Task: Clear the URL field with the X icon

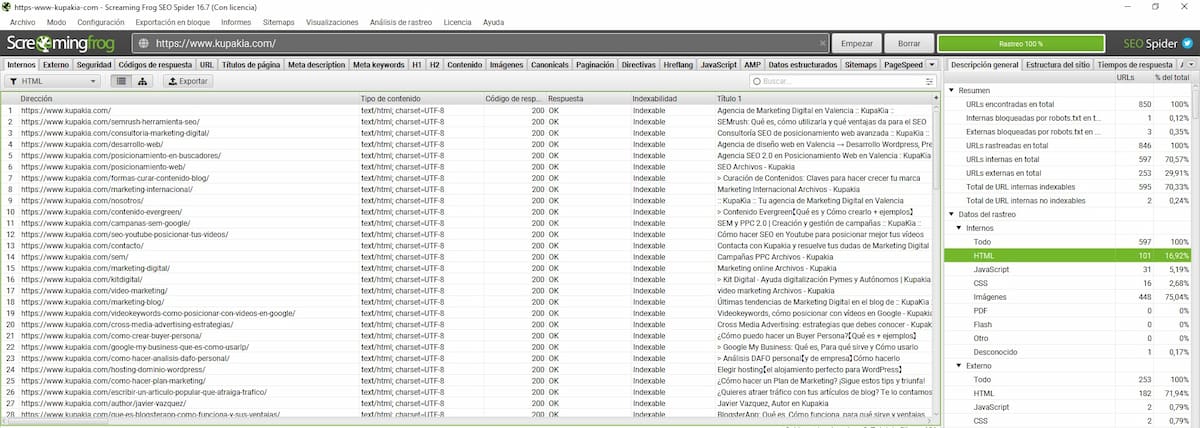Action: tap(822, 44)
